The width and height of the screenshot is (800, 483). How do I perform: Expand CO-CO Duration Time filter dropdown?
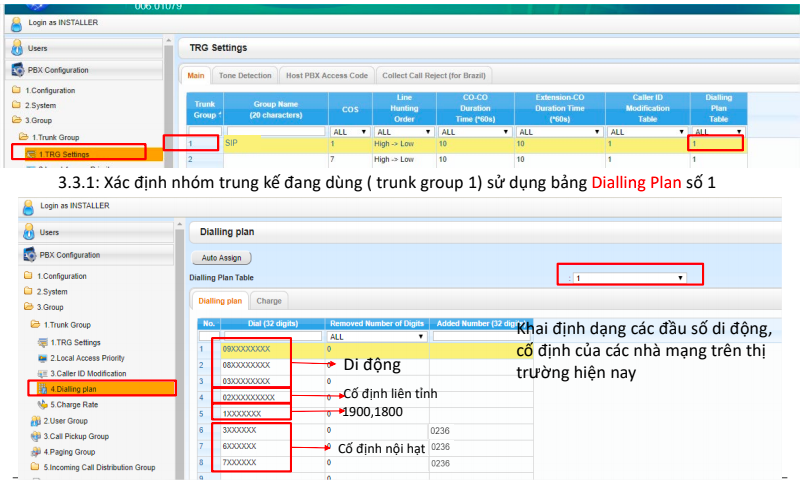[x=471, y=131]
